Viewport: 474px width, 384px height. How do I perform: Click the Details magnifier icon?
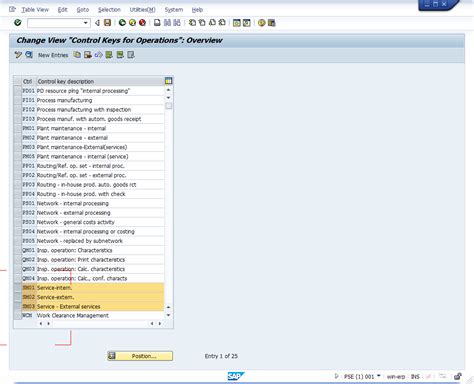click(29, 55)
